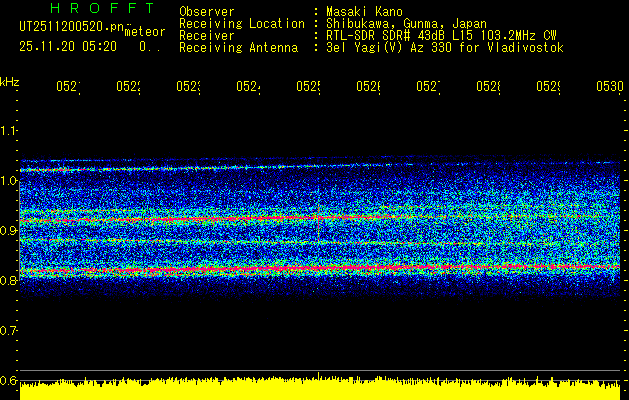This screenshot has width=629, height=400.
Task: Click the Shibukawa, Gunma, Japan location text
Action: [x=406, y=23]
